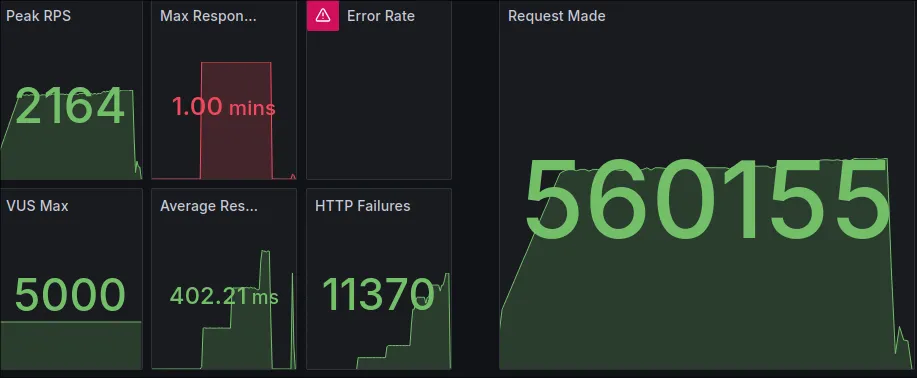This screenshot has width=917, height=378.
Task: Click the 11370 HTTP failures value
Action: click(x=378, y=293)
